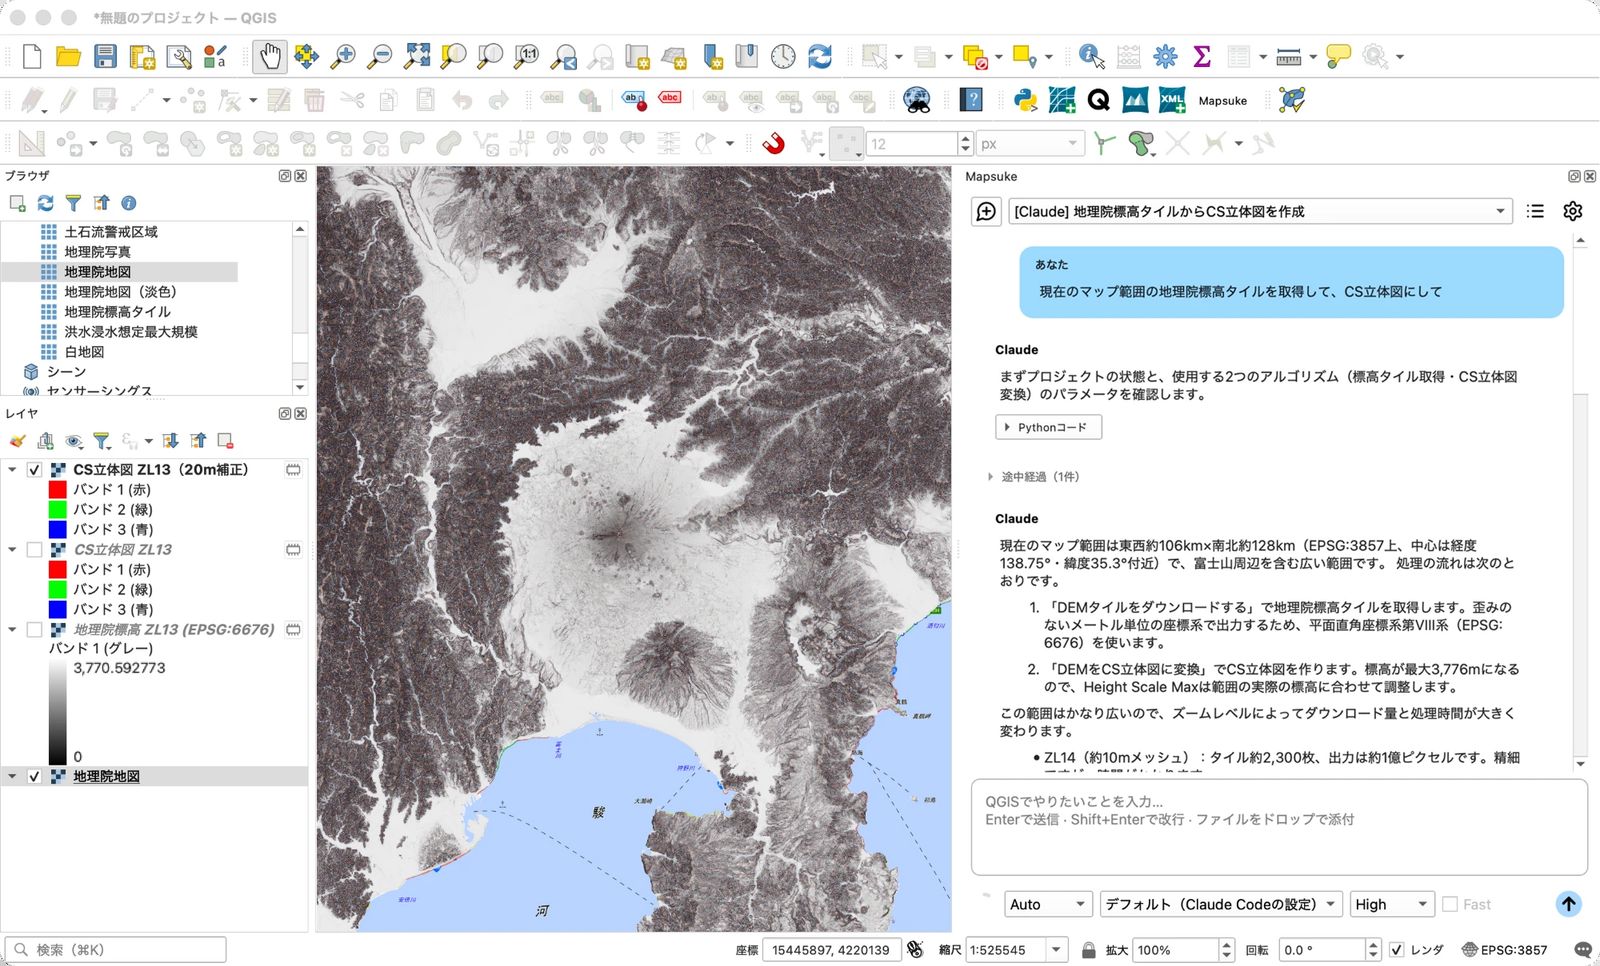Expand the Pythonコード disclosure
The image size is (1600, 966).
1048,427
